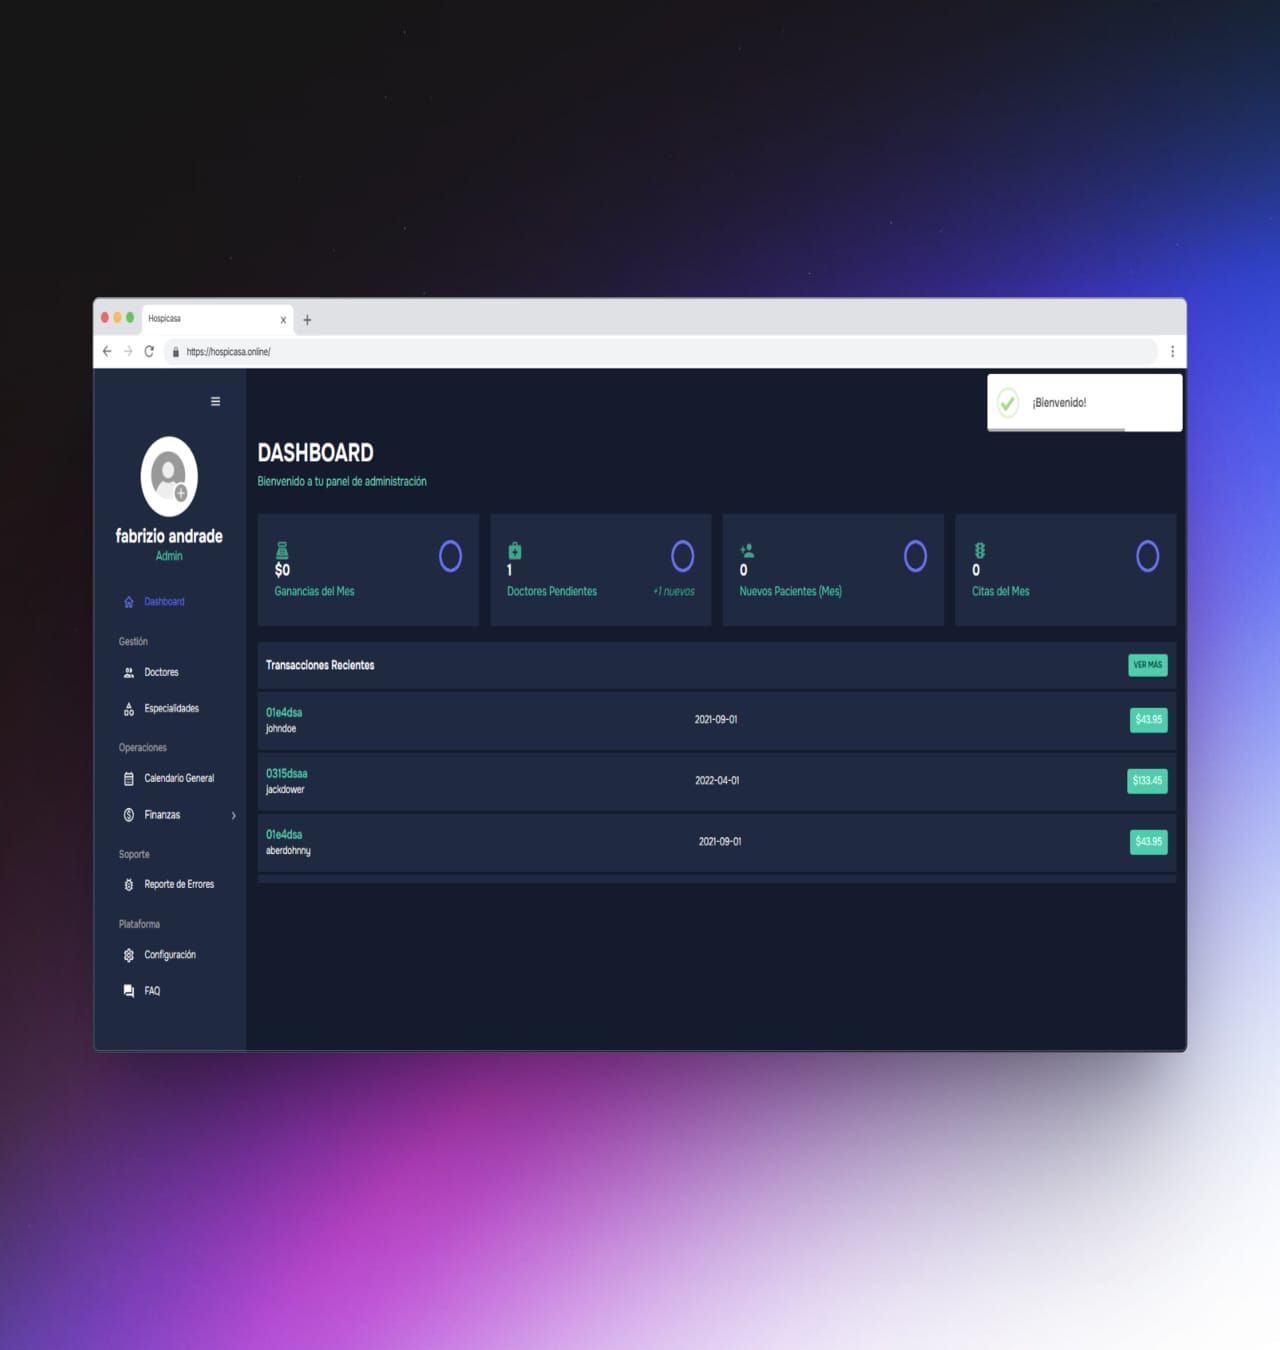Click the Configuración gear icon
The image size is (1280, 1350).
(128, 955)
